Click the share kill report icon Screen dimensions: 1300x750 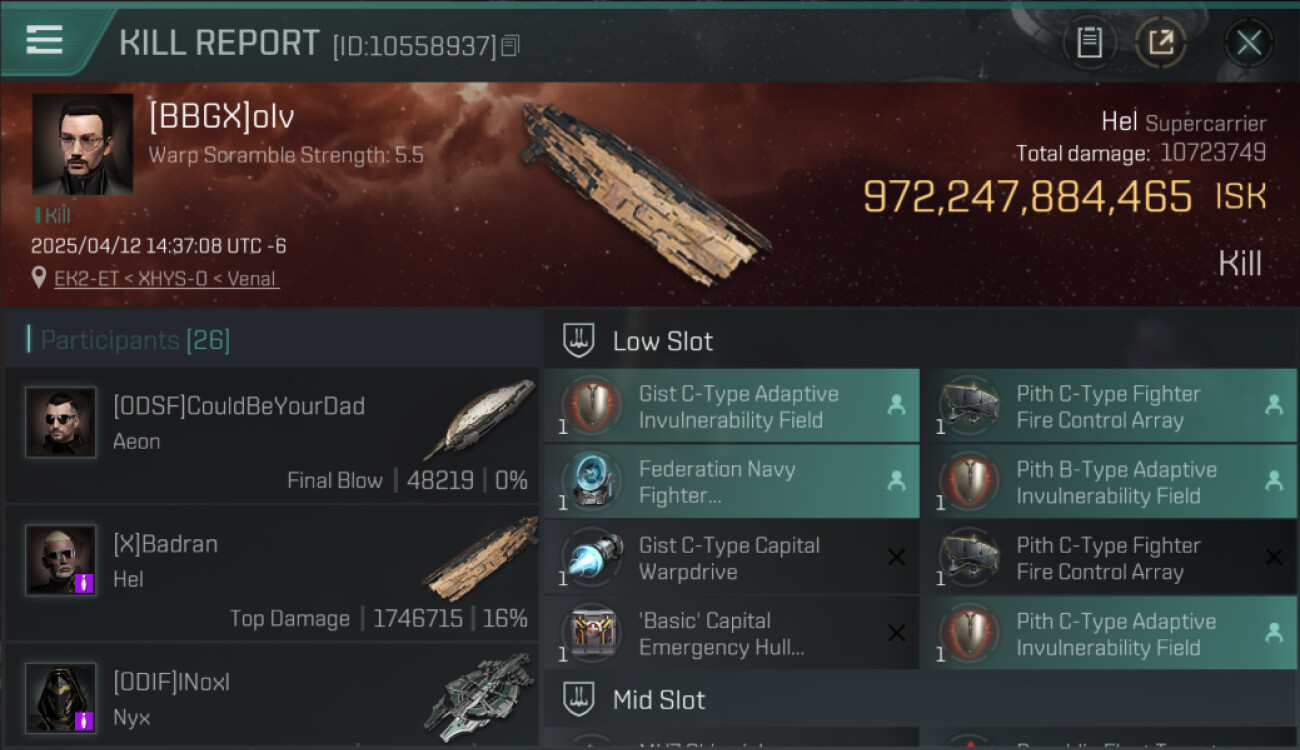(x=1161, y=43)
